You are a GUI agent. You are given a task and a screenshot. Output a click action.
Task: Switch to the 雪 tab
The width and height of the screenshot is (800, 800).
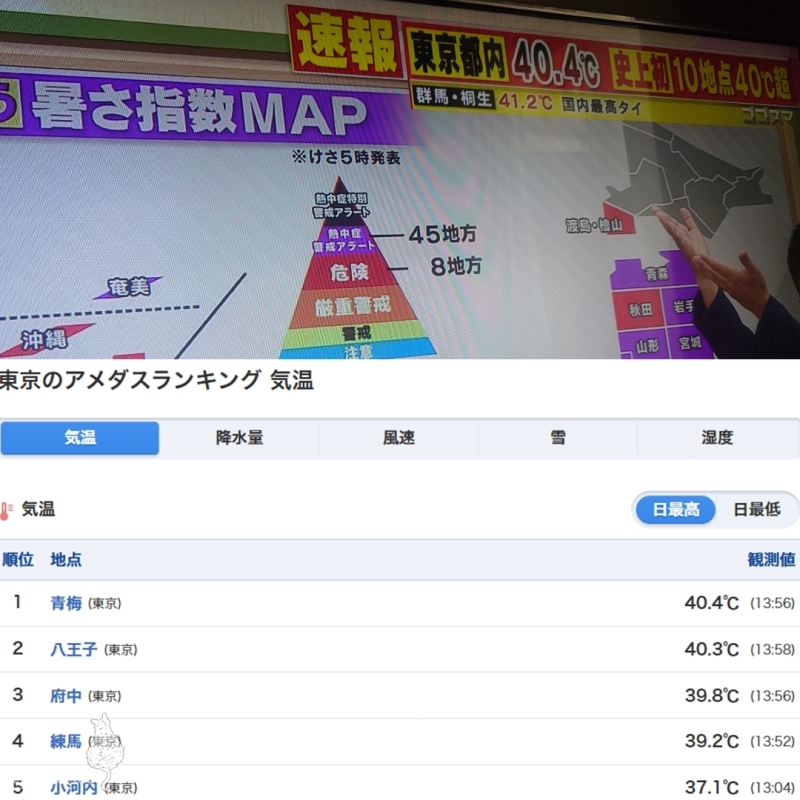(557, 438)
